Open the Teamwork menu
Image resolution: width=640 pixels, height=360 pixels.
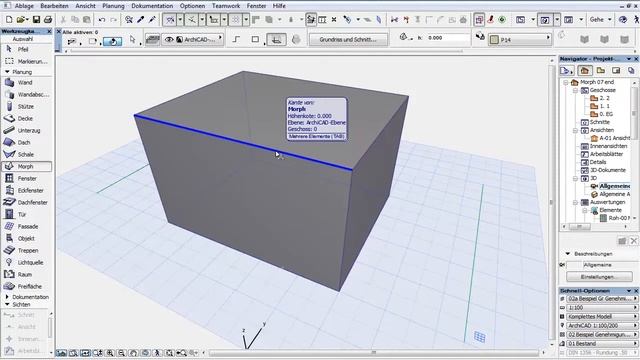point(226,6)
